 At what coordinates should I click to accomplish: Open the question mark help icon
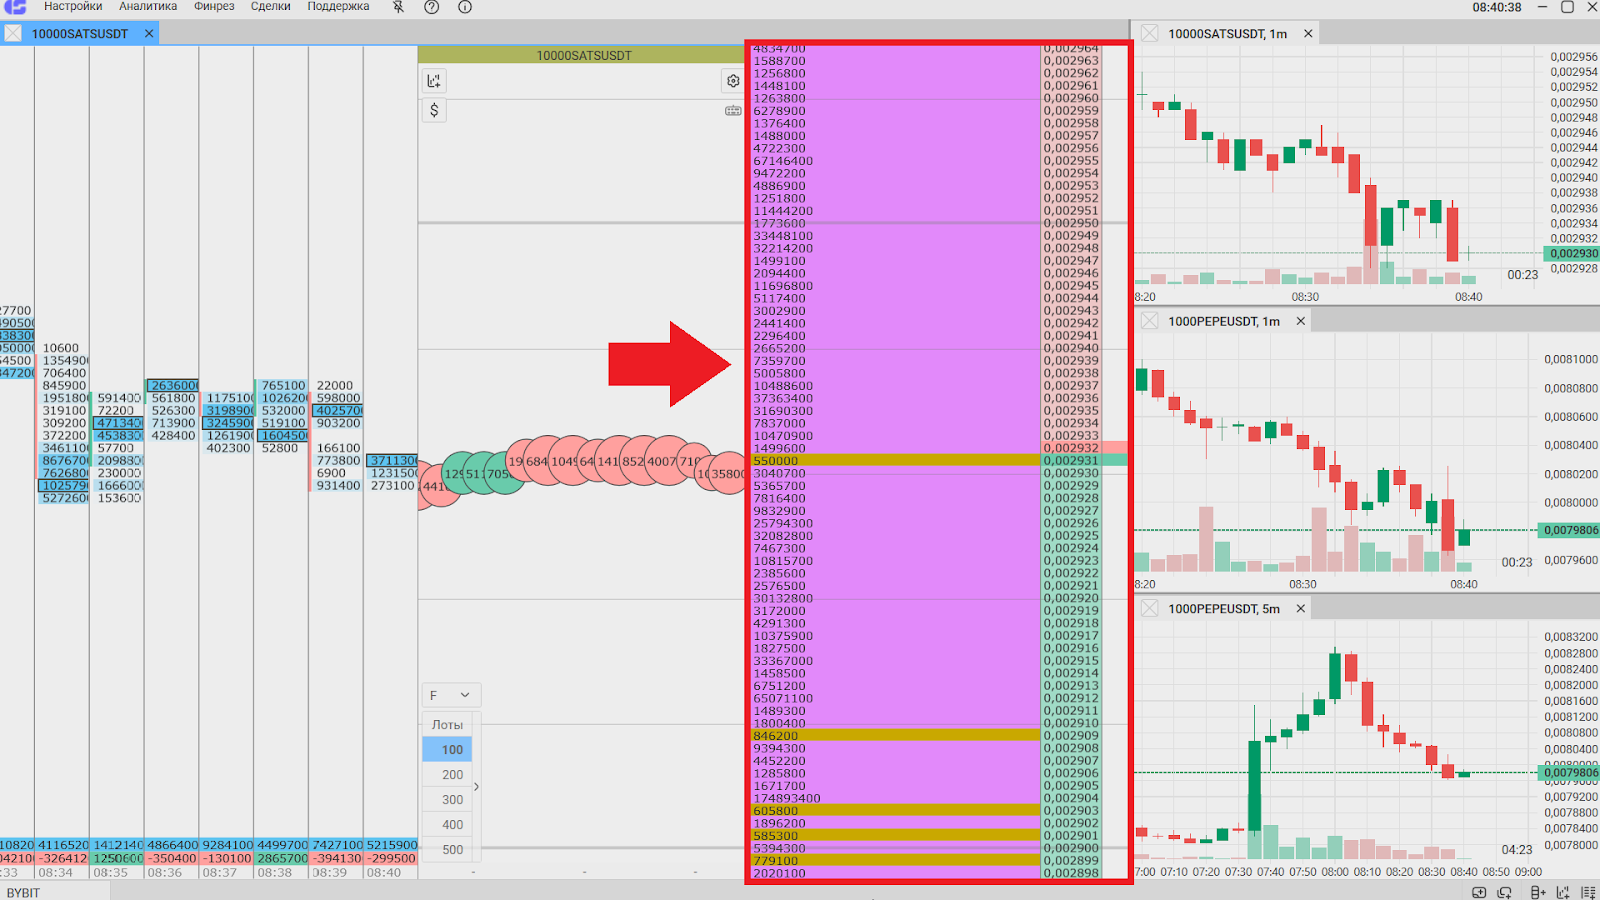pyautogui.click(x=432, y=7)
